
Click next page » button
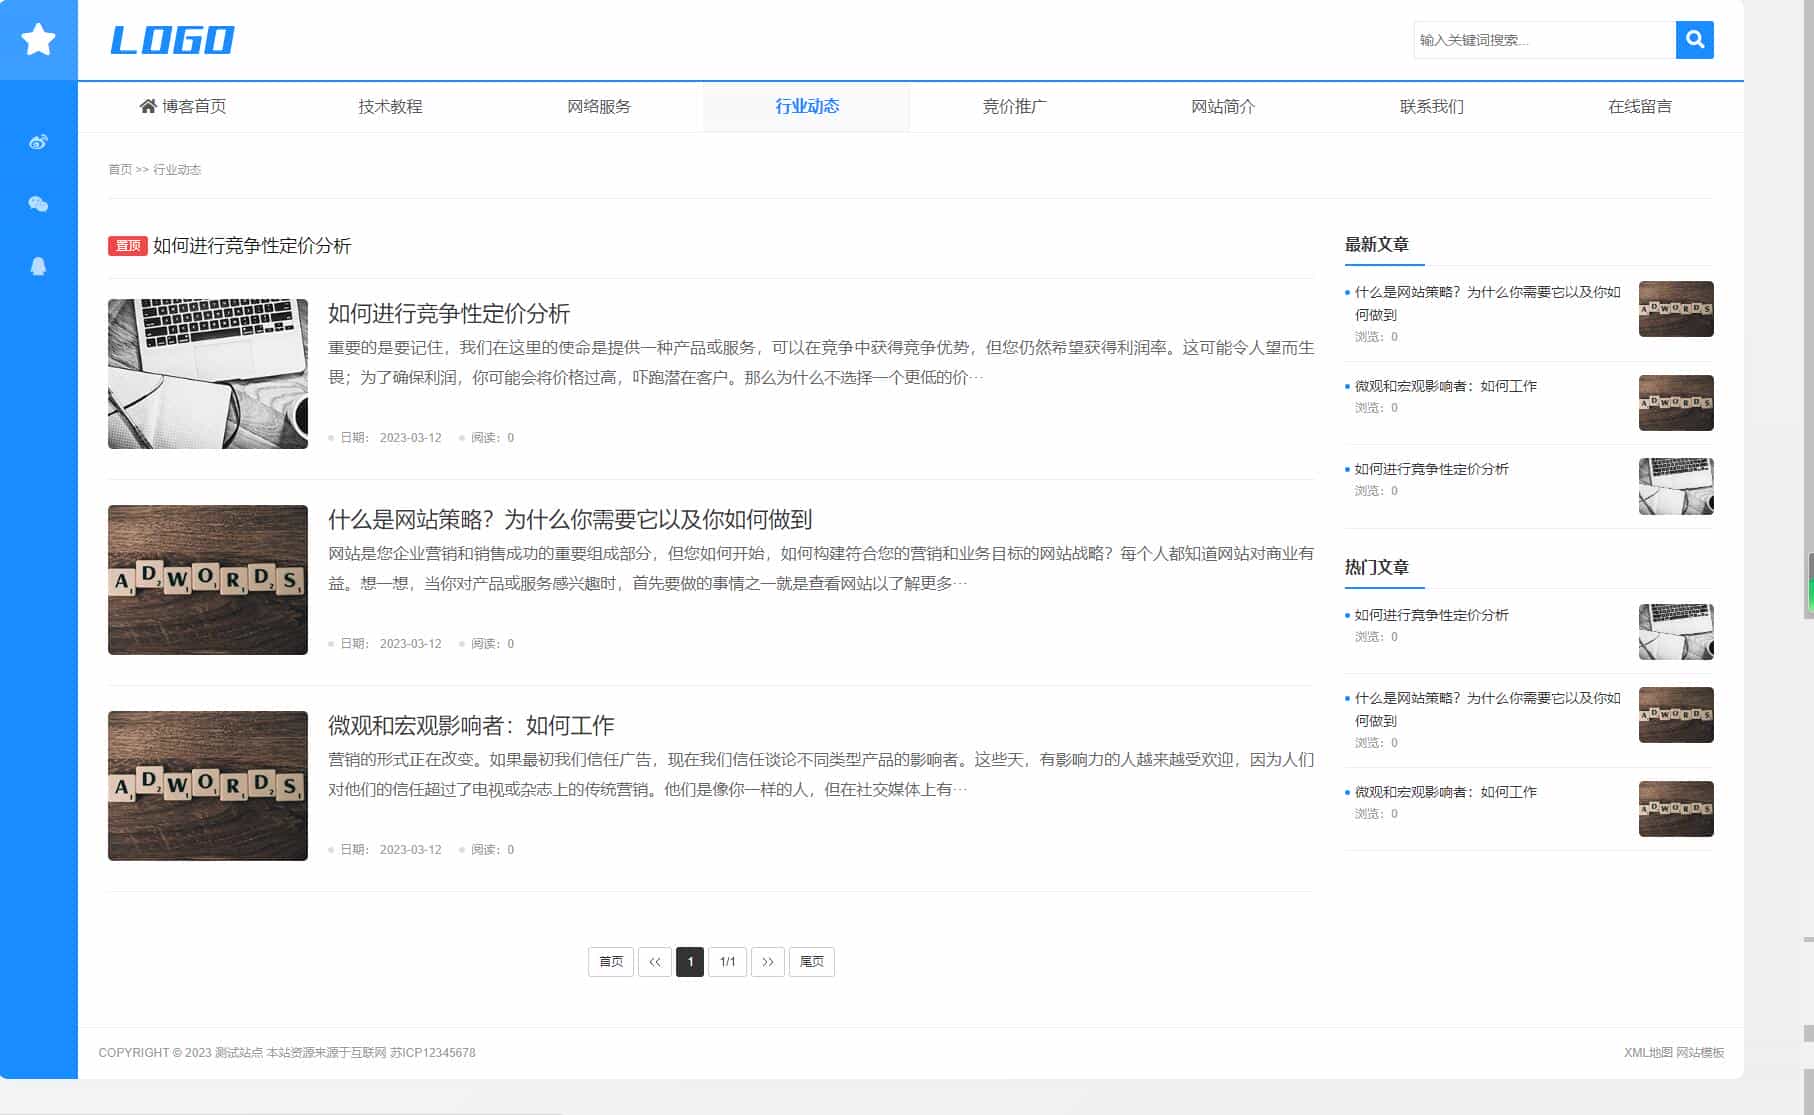[768, 962]
